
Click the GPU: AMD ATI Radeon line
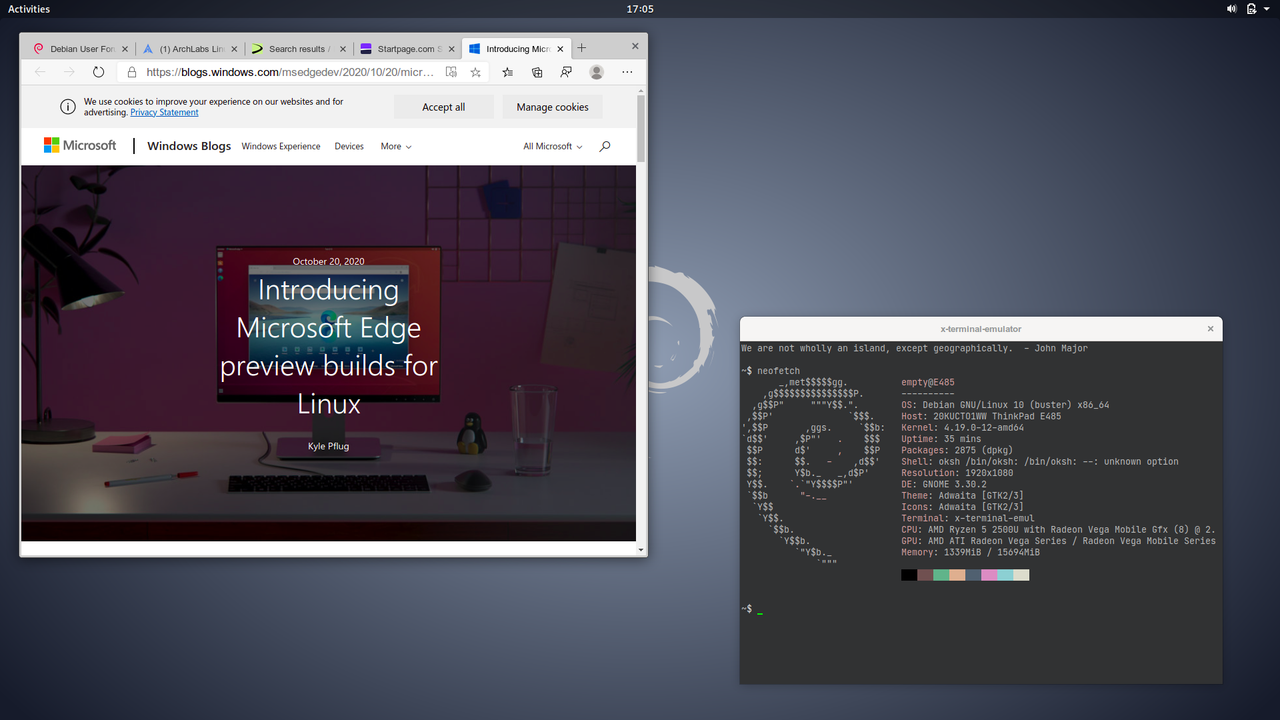click(1058, 541)
